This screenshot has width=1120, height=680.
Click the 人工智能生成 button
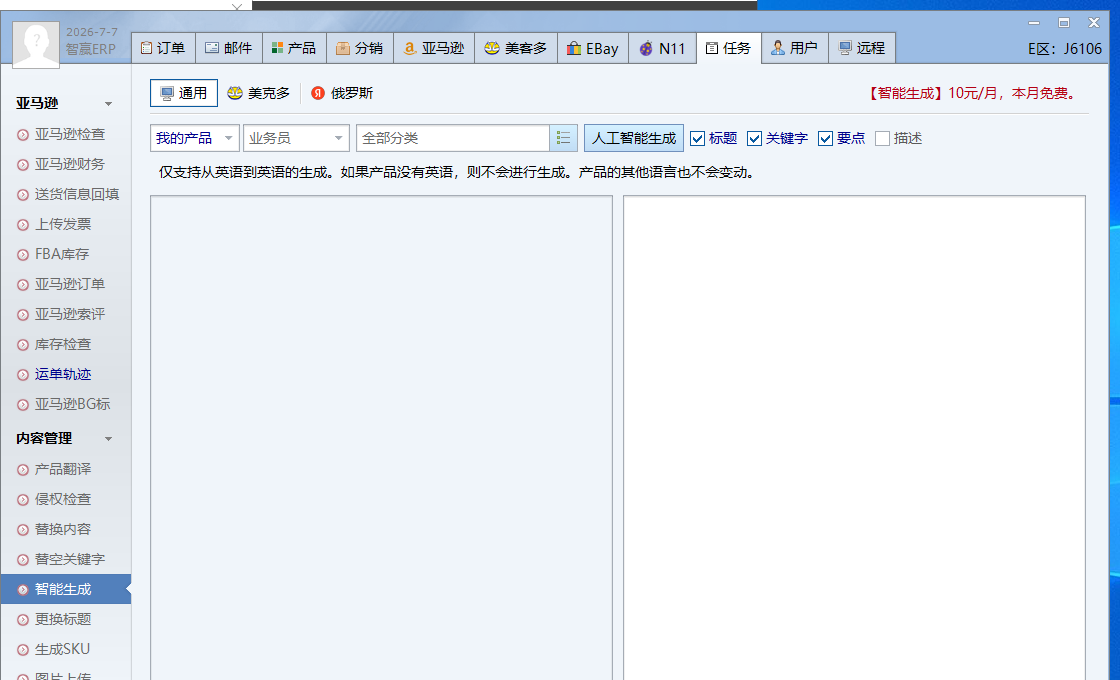pyautogui.click(x=634, y=138)
